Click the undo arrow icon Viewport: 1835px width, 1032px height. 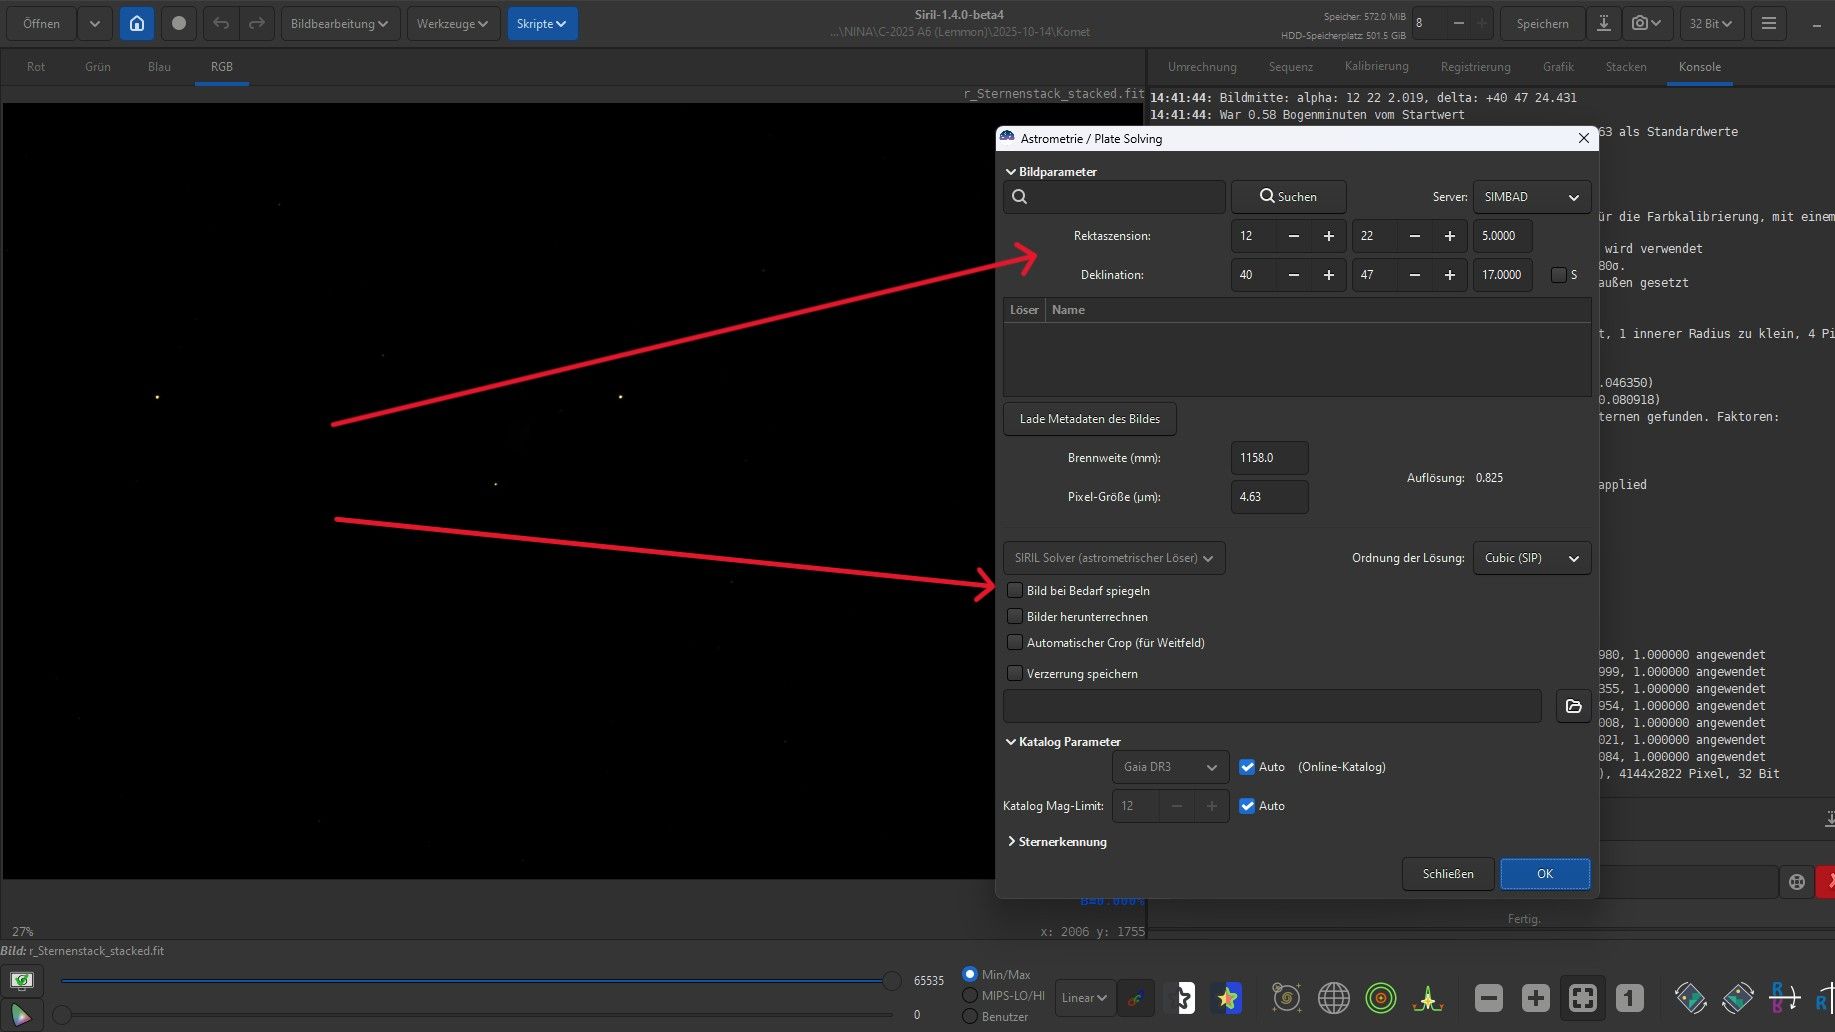pyautogui.click(x=221, y=23)
